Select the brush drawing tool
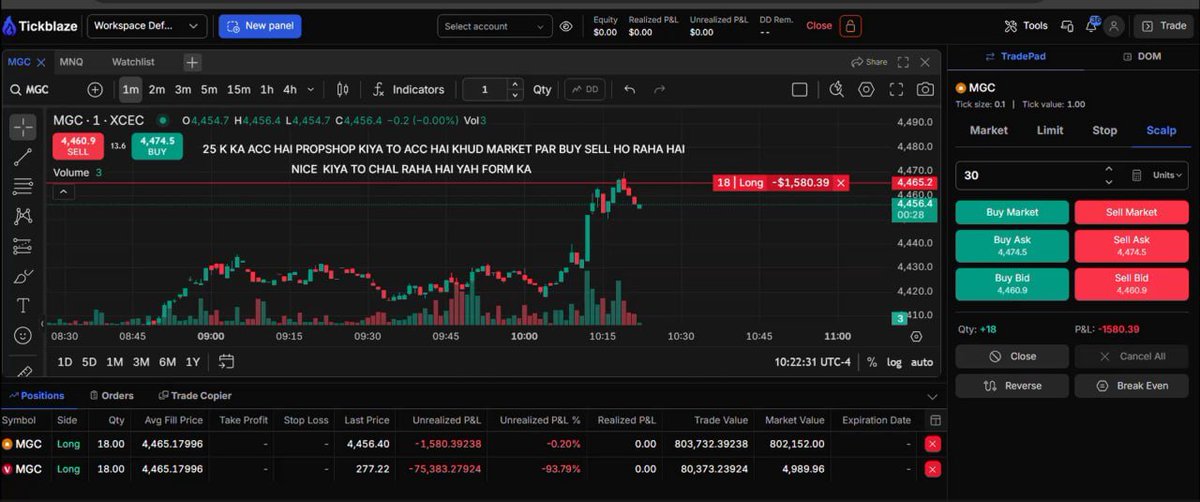This screenshot has width=1200, height=502. (x=23, y=276)
